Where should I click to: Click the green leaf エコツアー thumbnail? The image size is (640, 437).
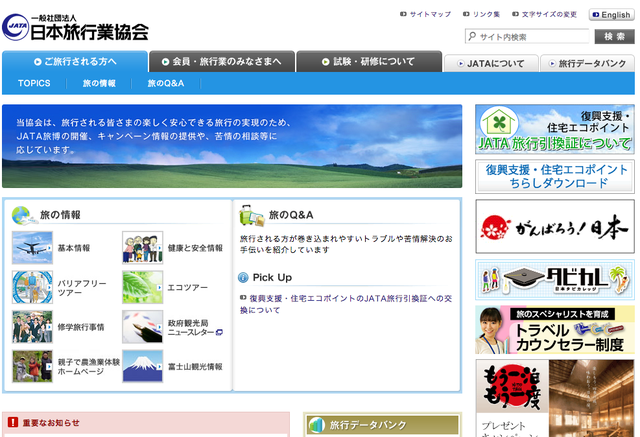tap(142, 287)
